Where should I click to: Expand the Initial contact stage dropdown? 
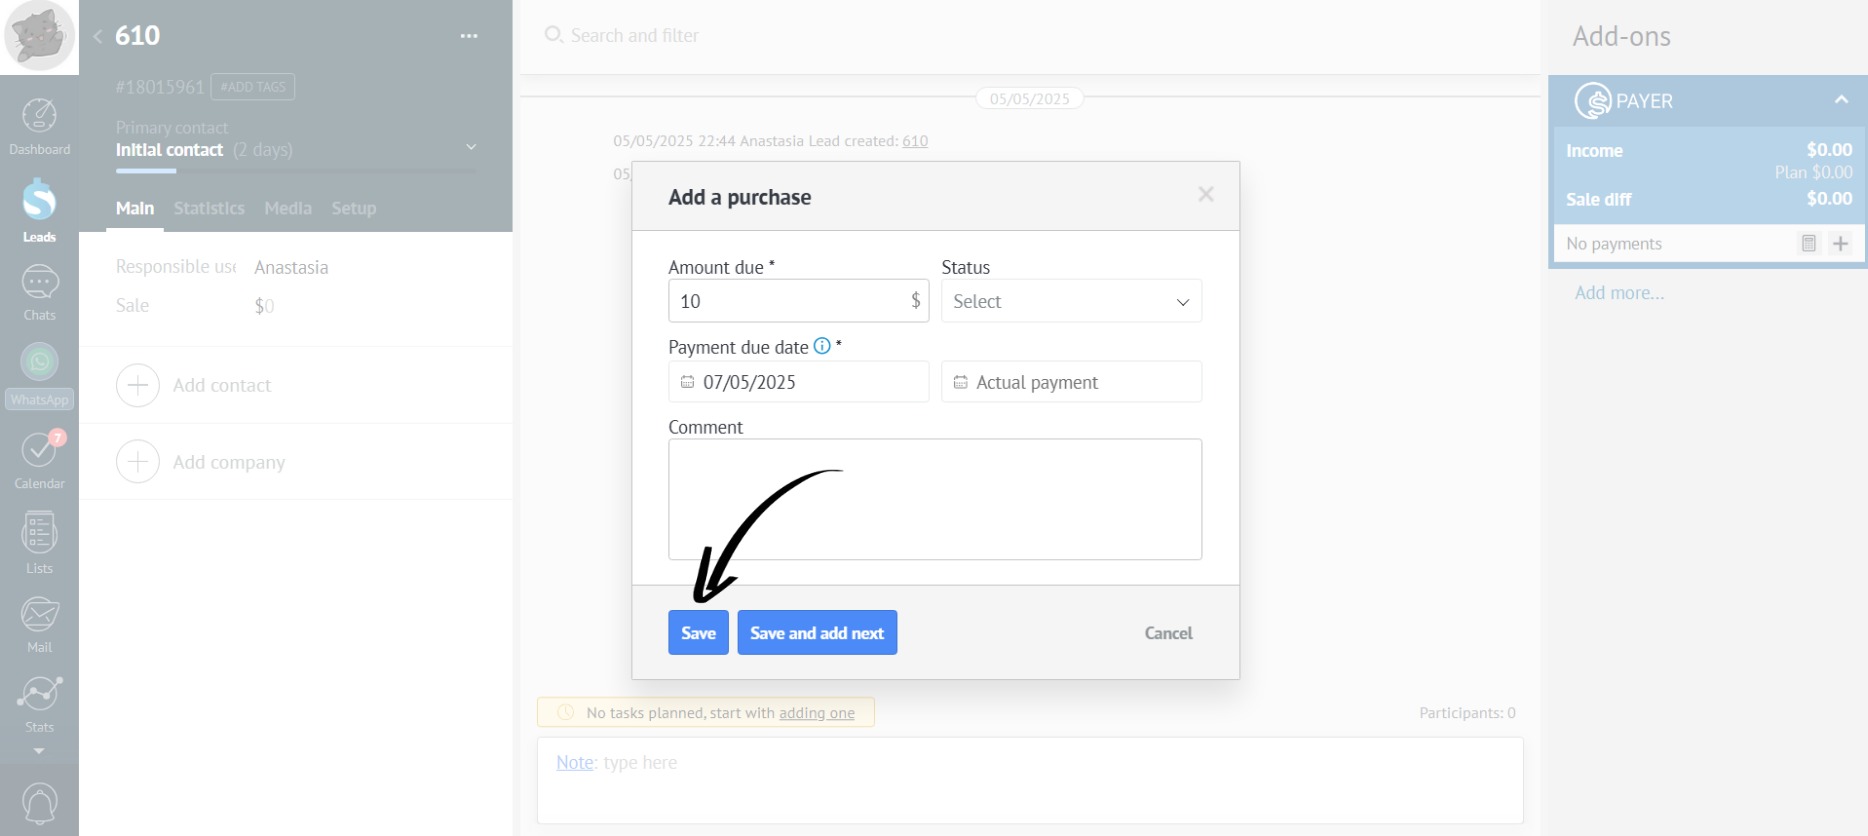[471, 148]
